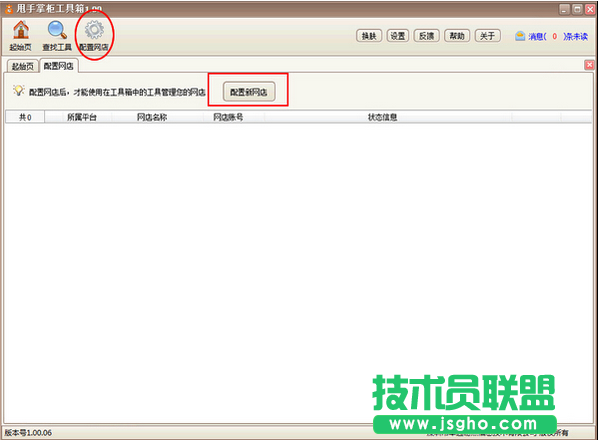Open 查找工具 magnifier tool

(x=57, y=30)
